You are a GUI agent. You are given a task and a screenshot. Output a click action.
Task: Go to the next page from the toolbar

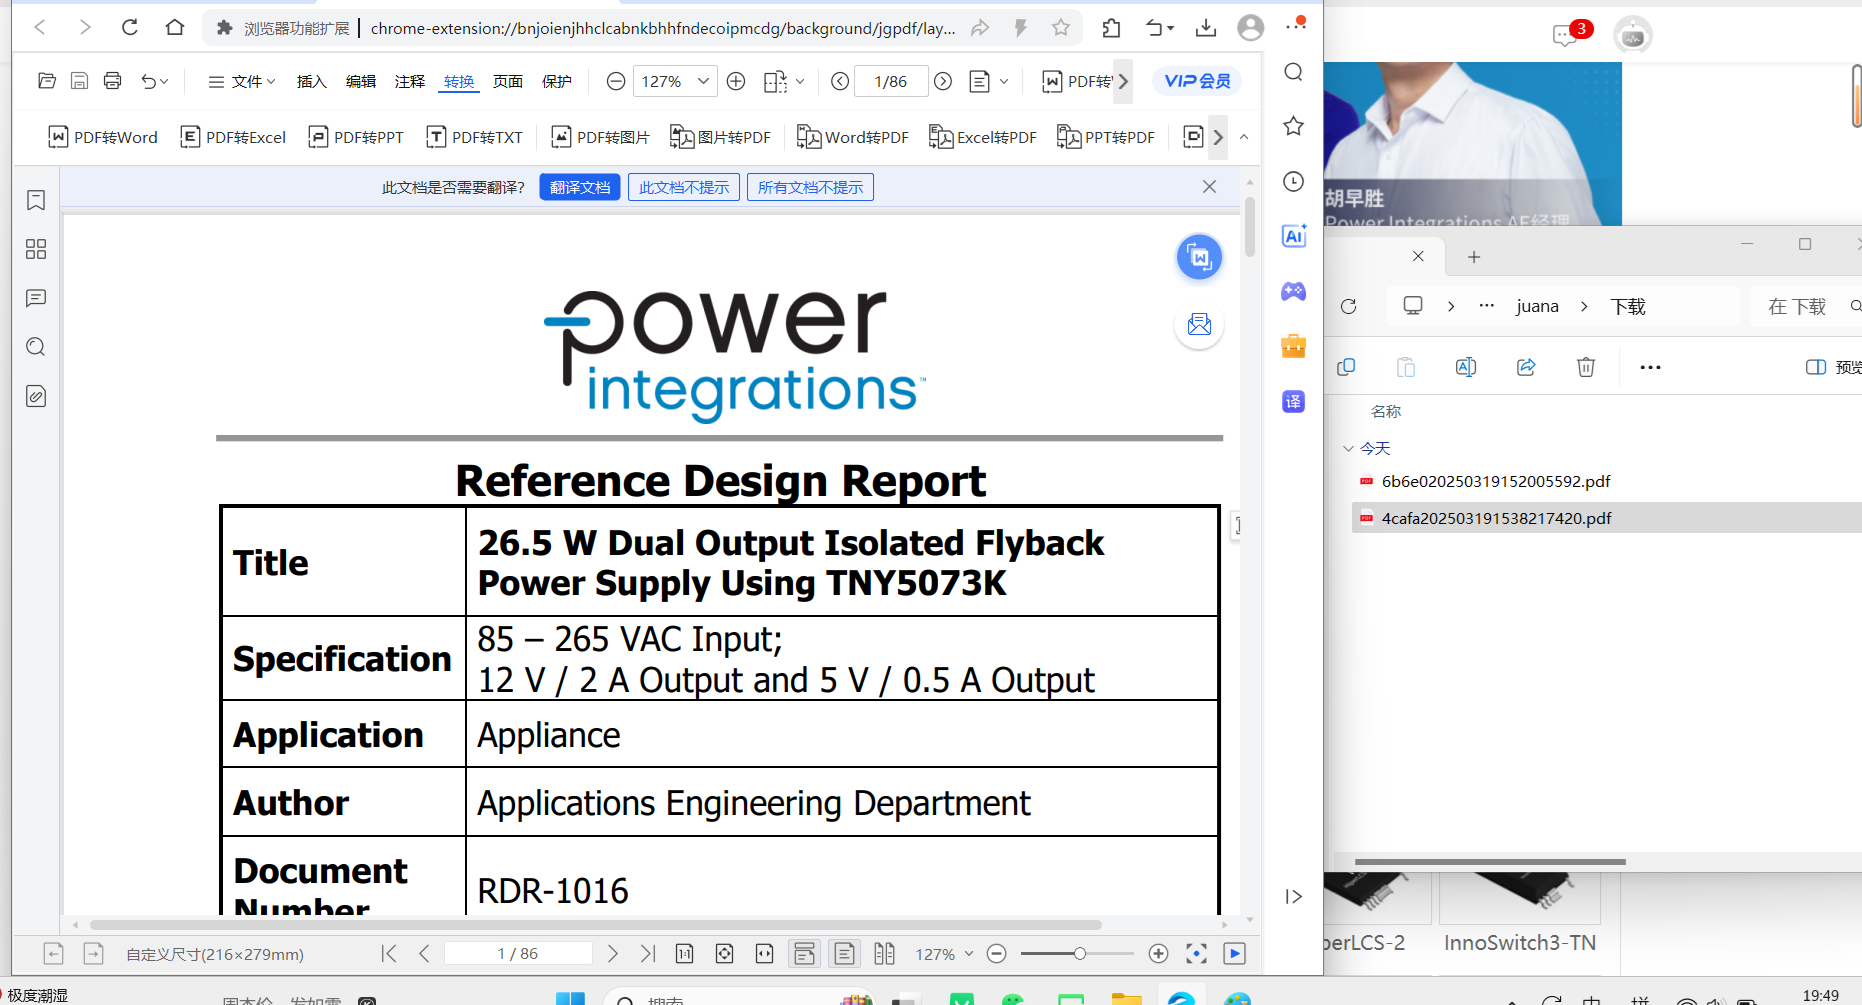pos(943,81)
